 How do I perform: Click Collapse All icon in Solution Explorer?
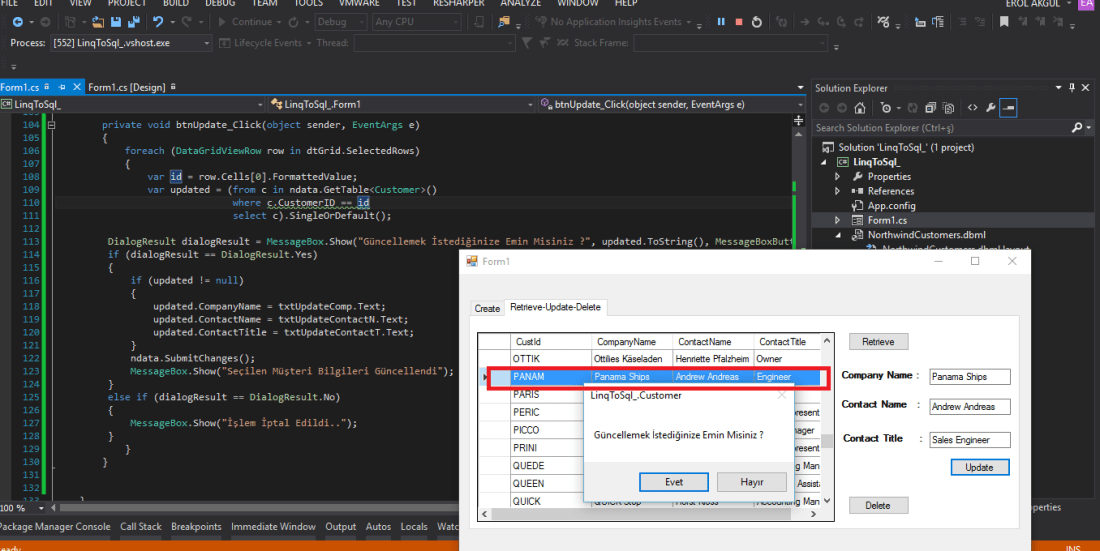(930, 108)
